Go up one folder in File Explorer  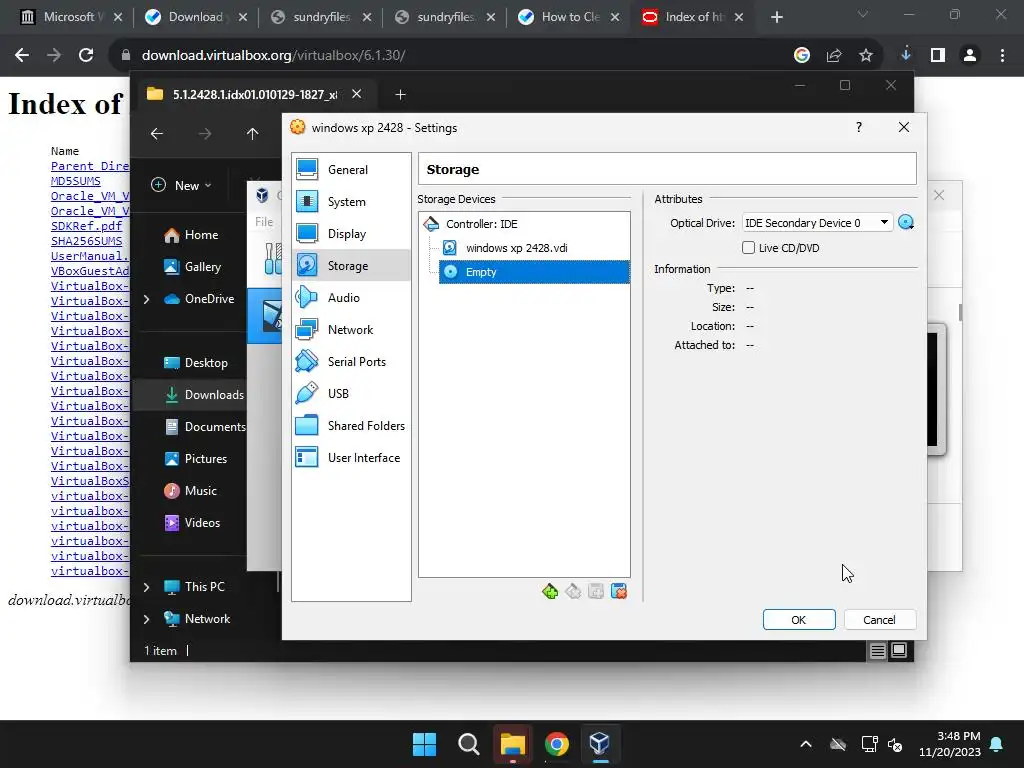253,134
